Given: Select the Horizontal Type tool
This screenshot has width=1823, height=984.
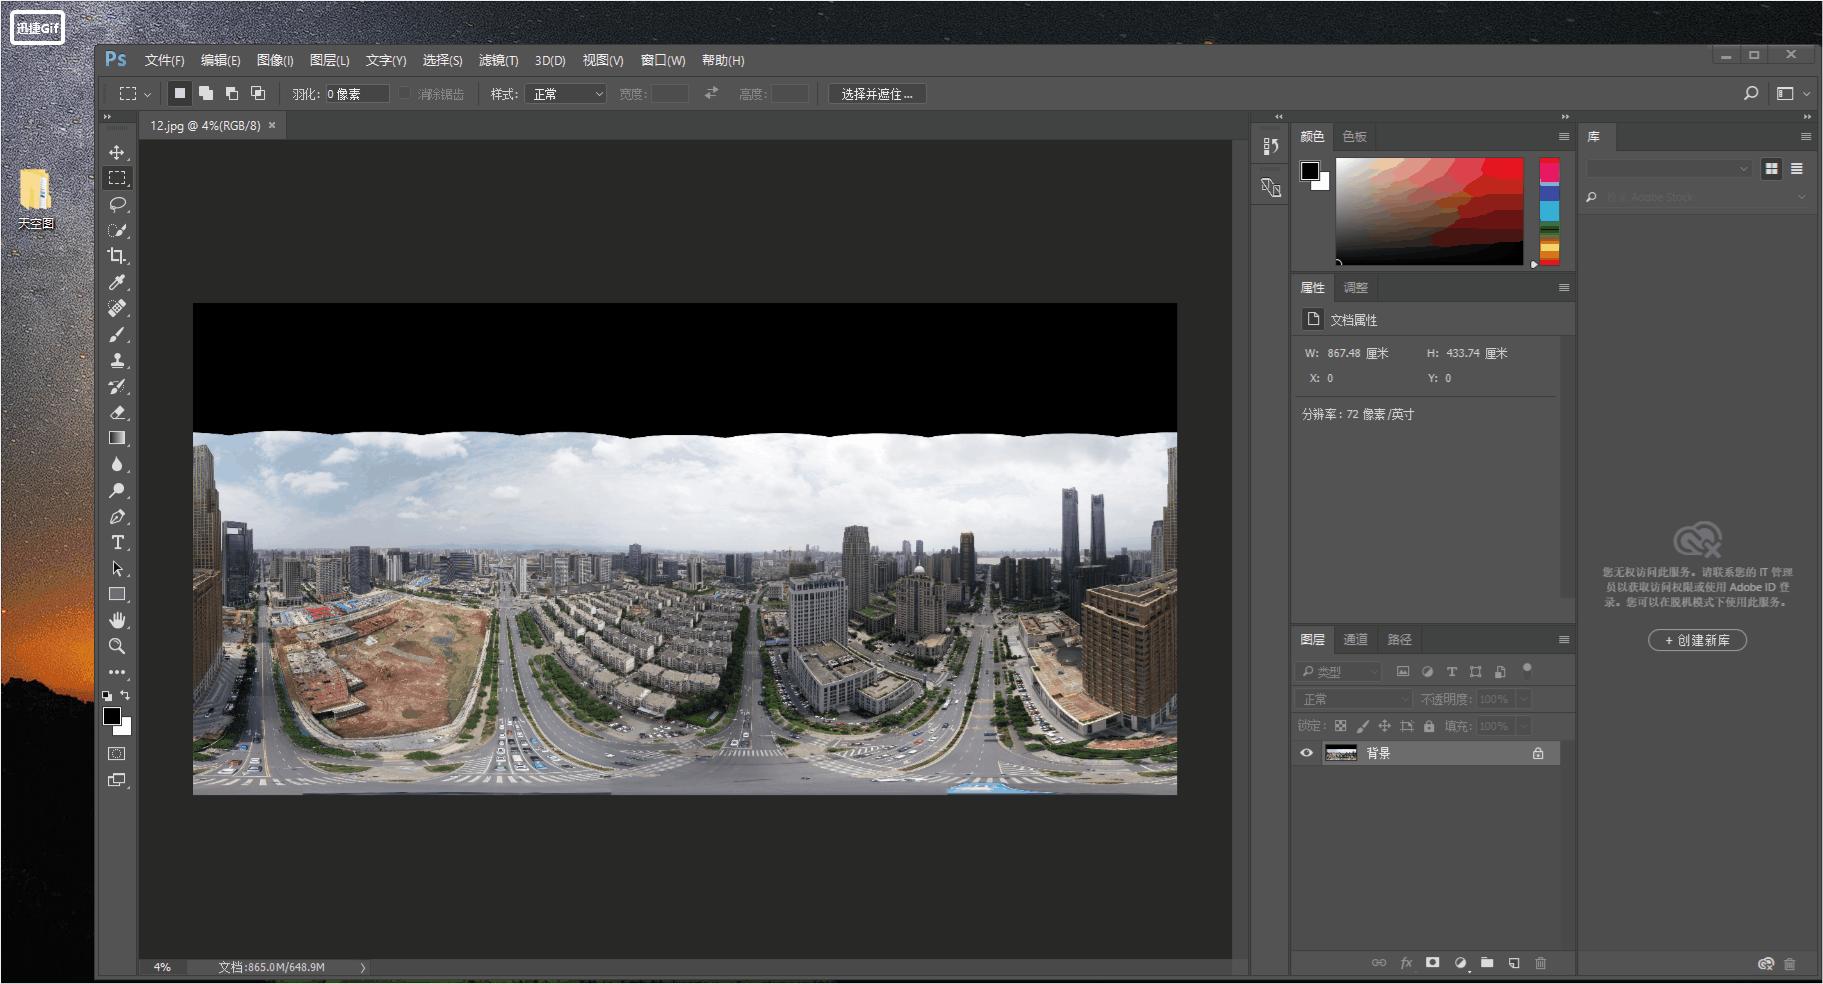Looking at the screenshot, I should (x=117, y=542).
